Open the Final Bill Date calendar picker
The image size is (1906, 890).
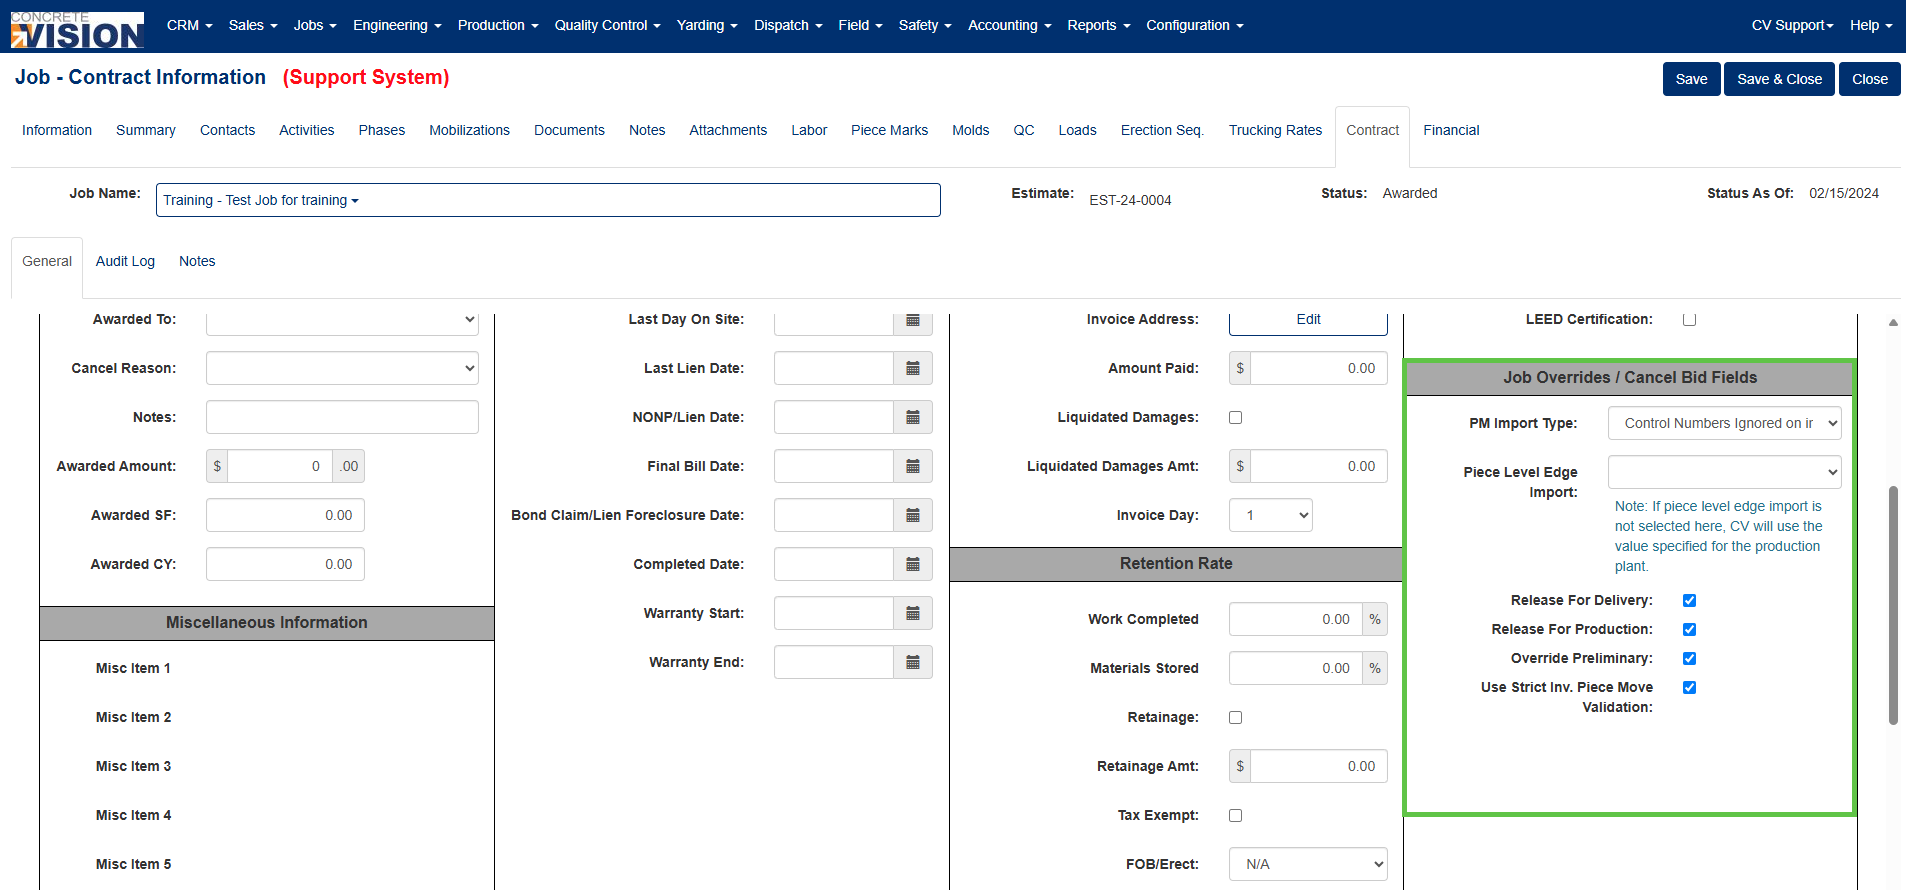pyautogui.click(x=913, y=466)
